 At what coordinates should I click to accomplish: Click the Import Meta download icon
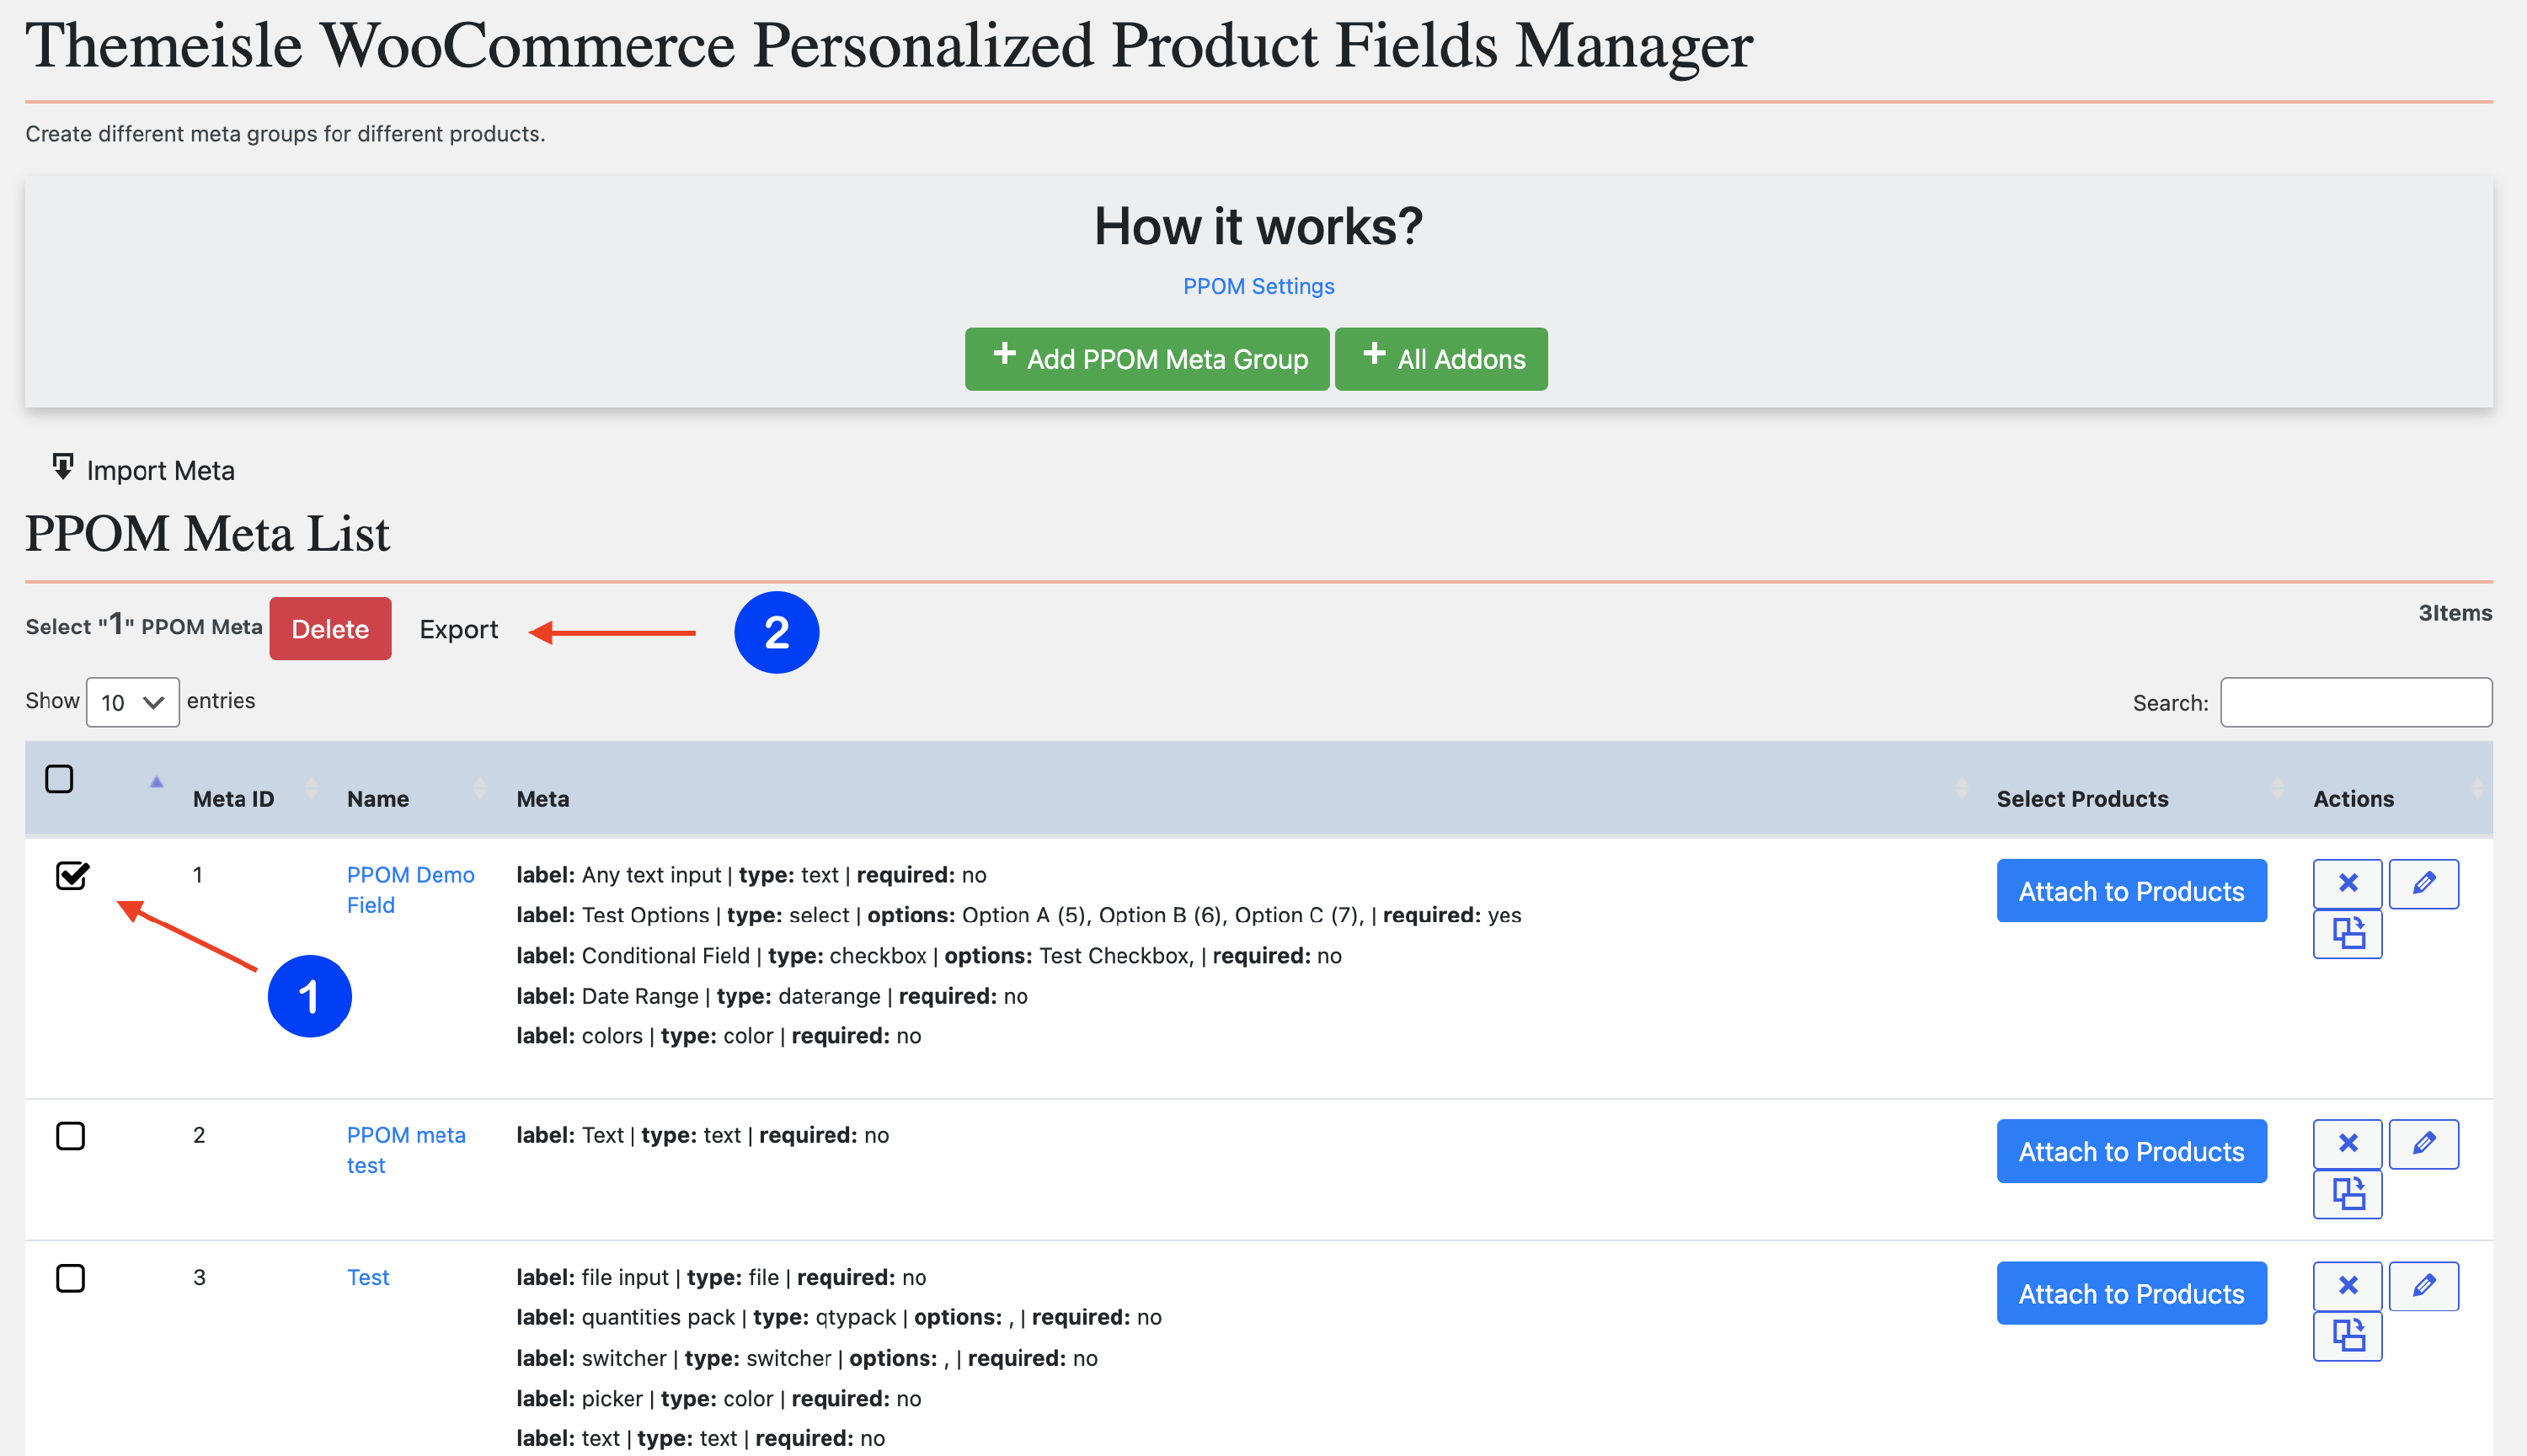coord(62,467)
